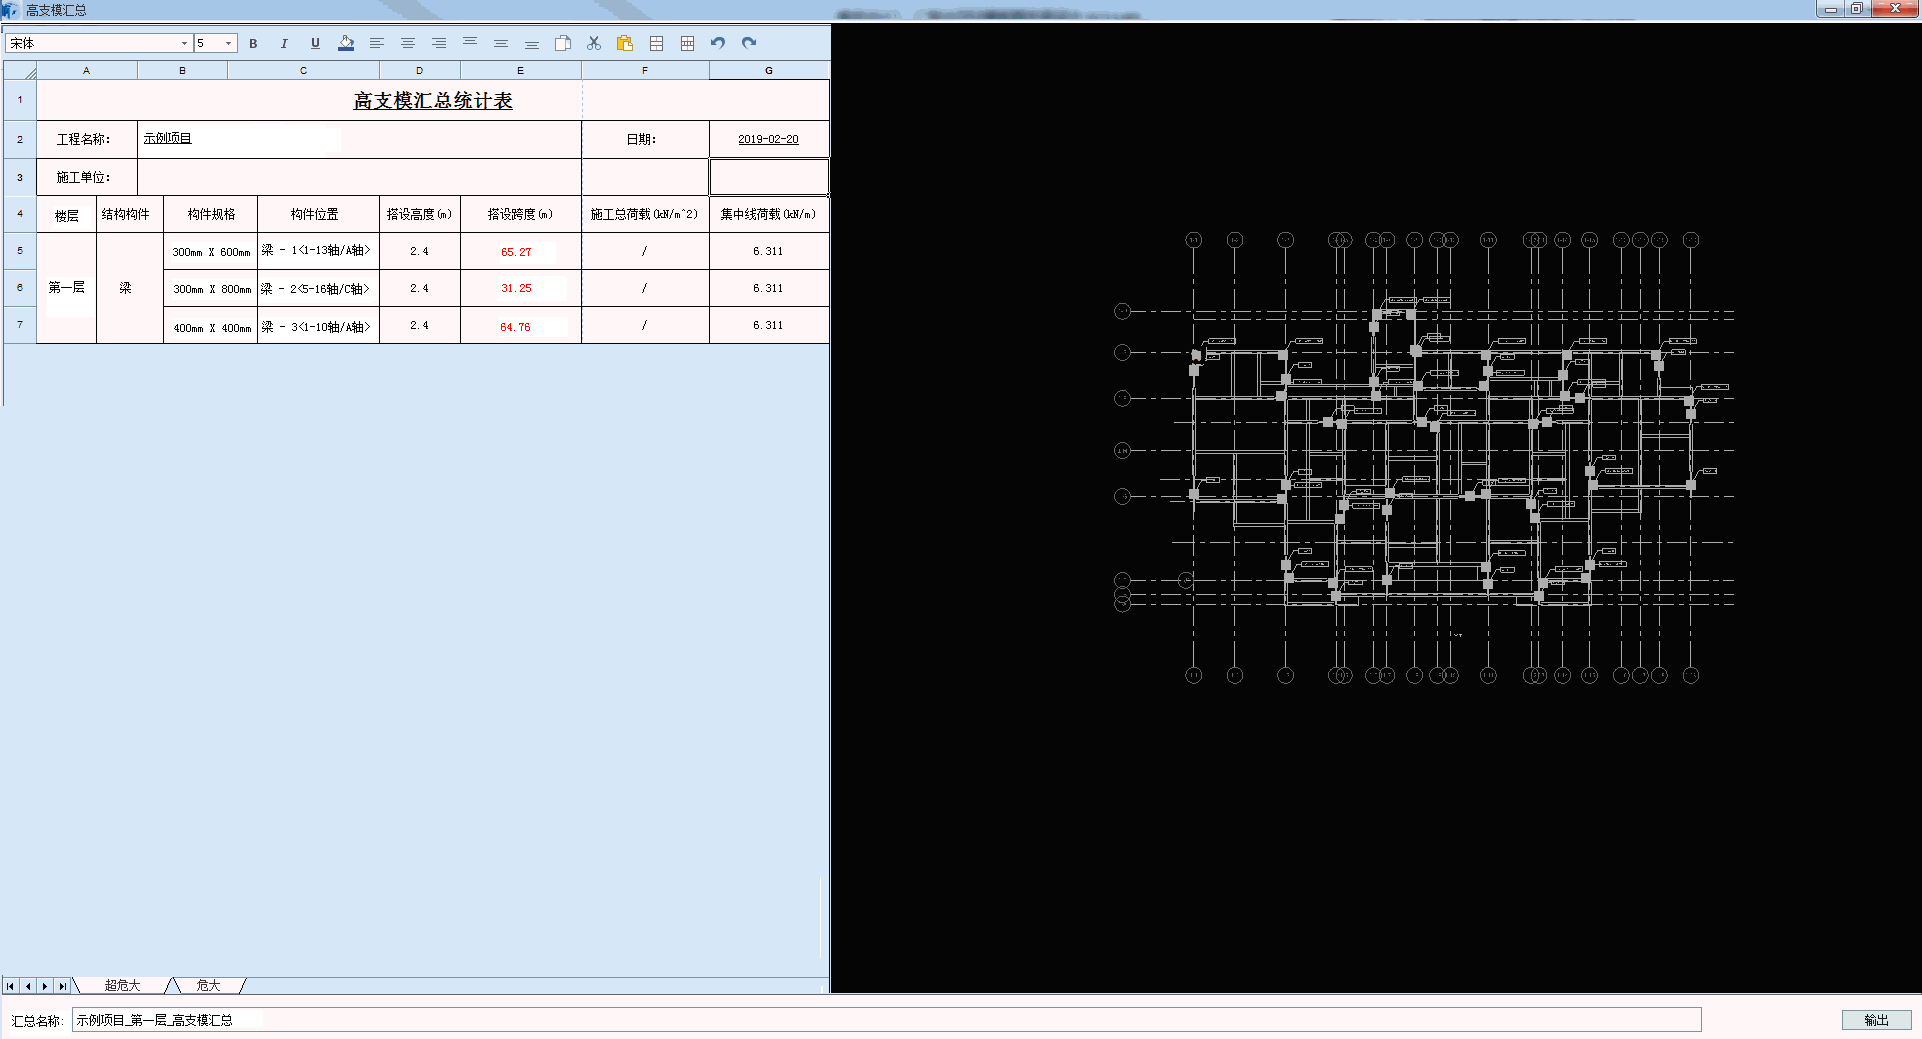Click the title cell 高支模汇总统计表
Image resolution: width=1922 pixels, height=1039 pixels.
[433, 101]
